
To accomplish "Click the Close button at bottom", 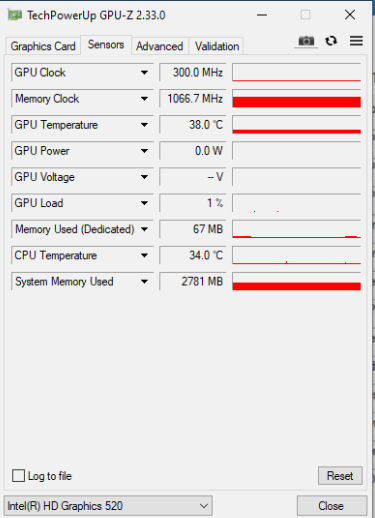I will pyautogui.click(x=331, y=506).
